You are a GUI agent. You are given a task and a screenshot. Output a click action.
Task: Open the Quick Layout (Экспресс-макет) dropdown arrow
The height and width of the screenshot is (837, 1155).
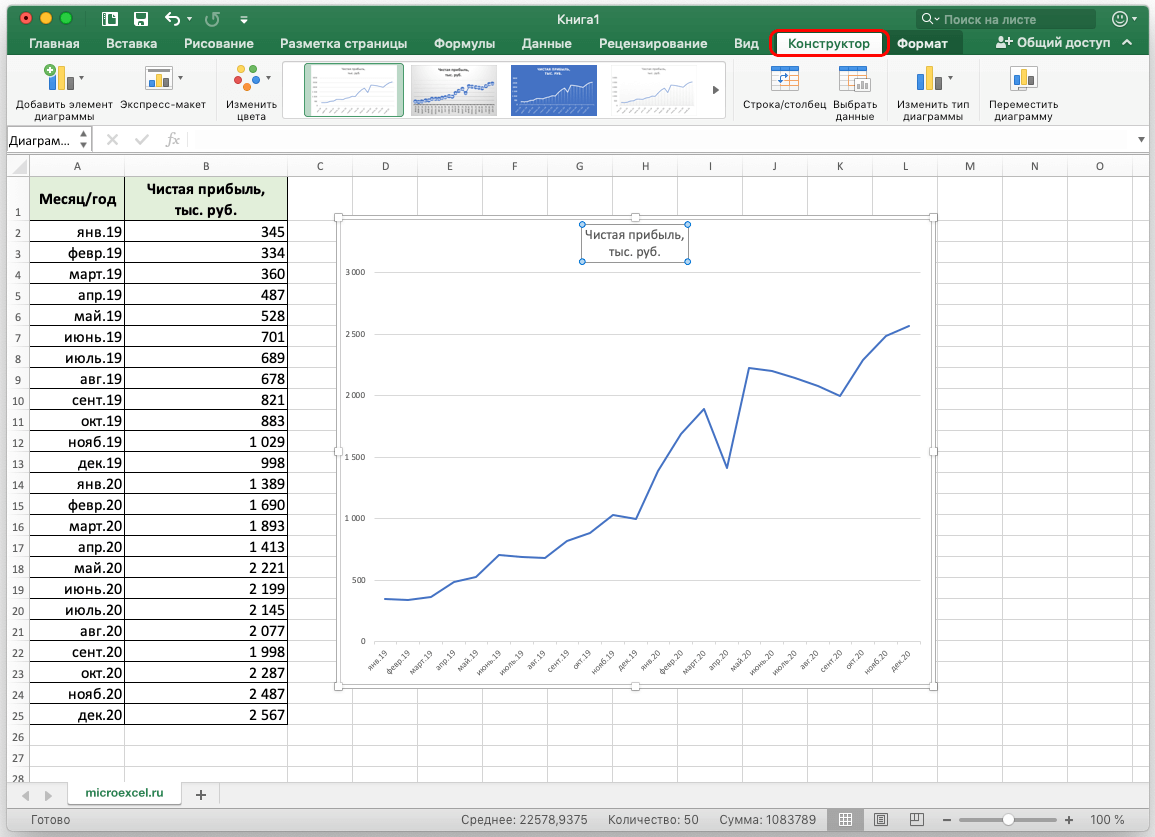tap(180, 78)
